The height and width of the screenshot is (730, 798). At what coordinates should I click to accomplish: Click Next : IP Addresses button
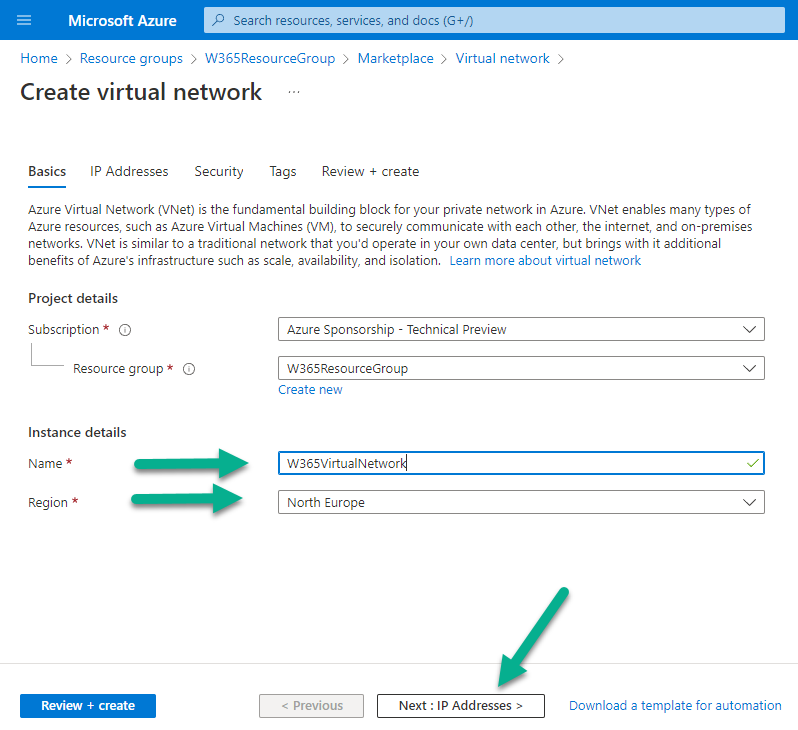[x=461, y=706]
